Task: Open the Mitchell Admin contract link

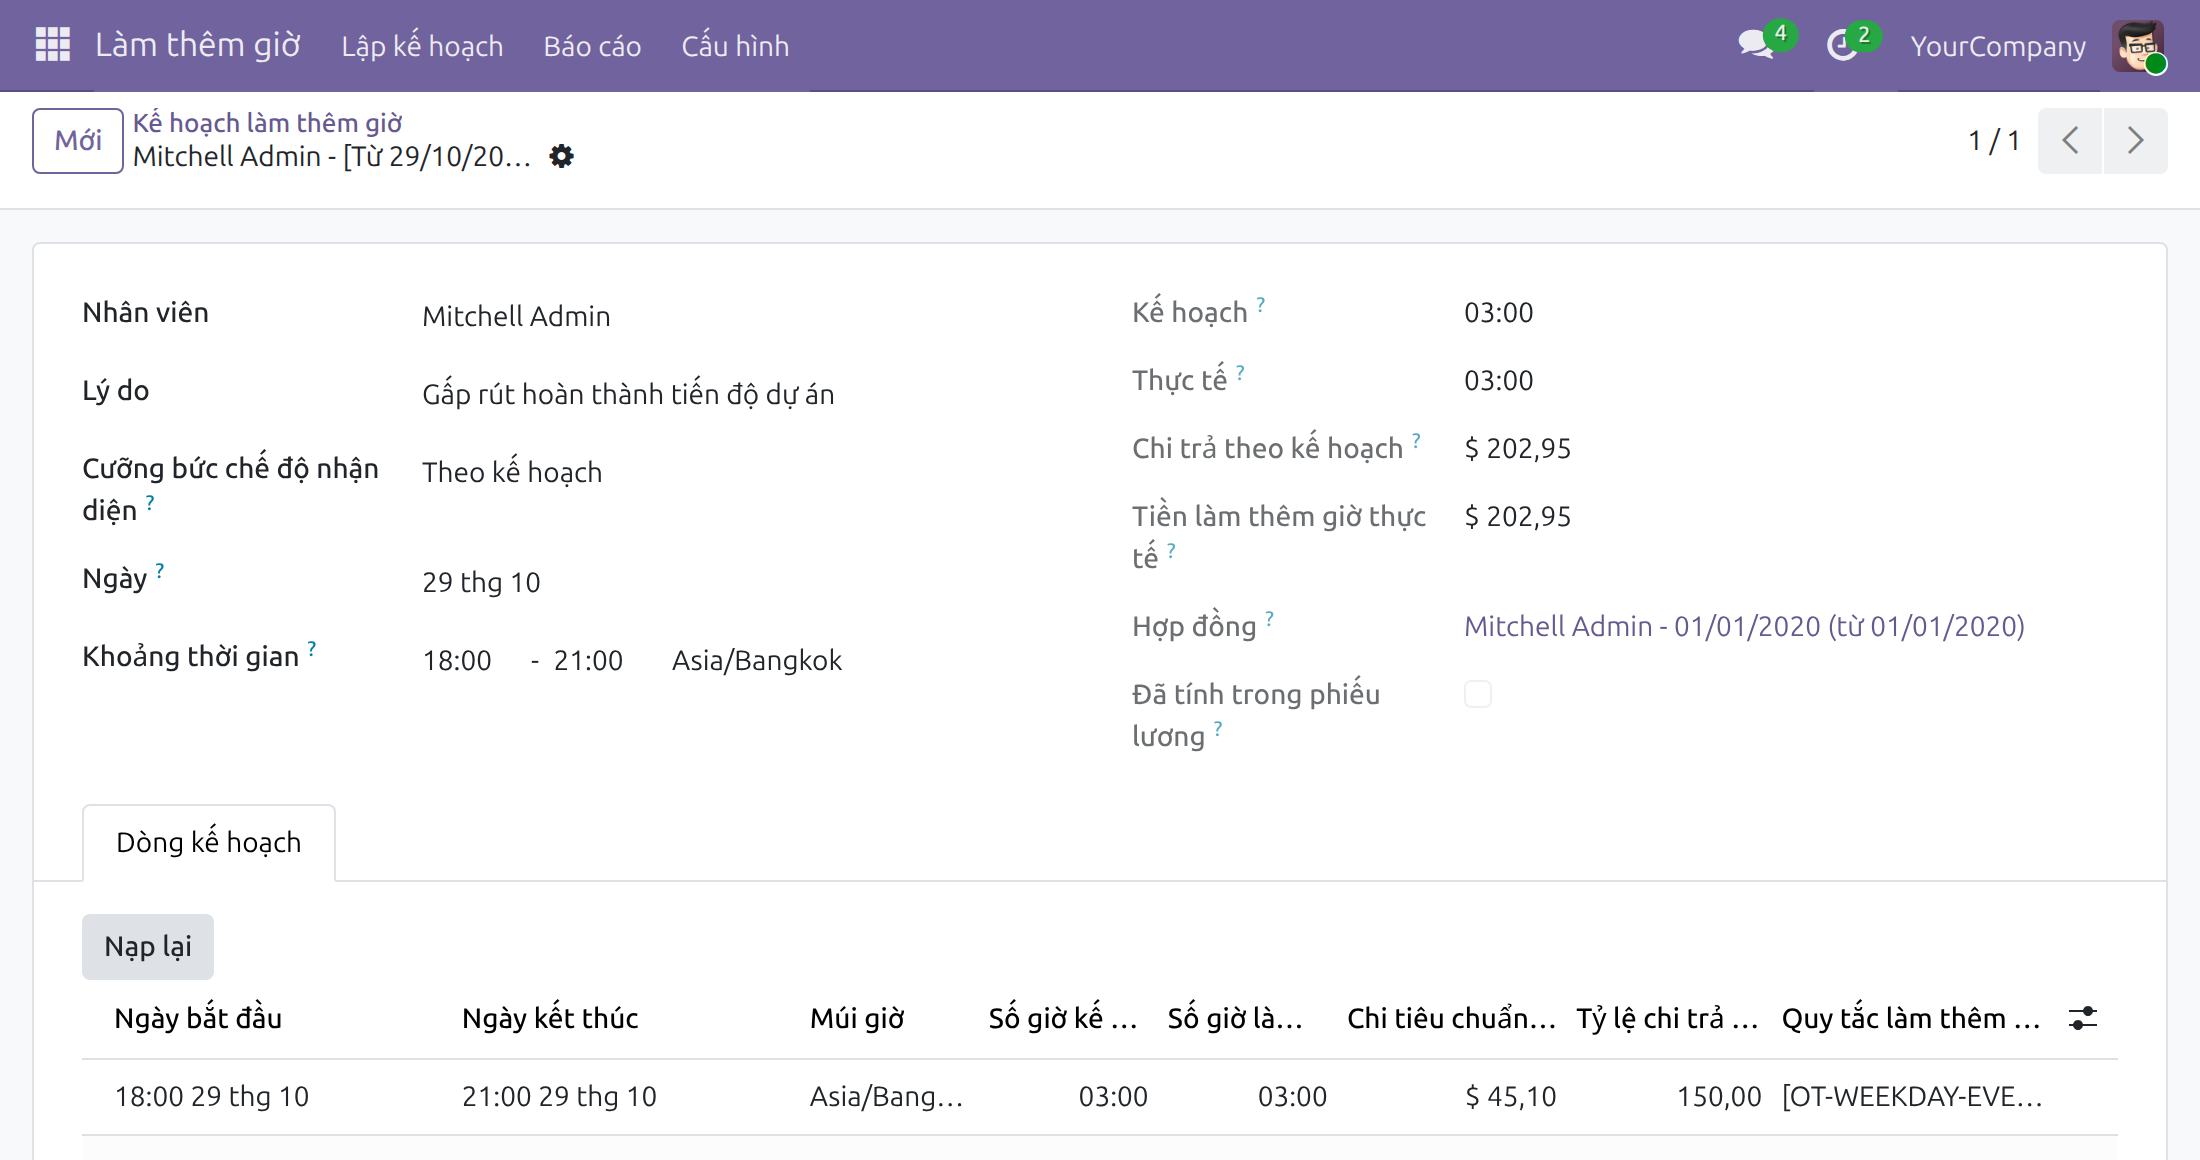Action: coord(1744,626)
